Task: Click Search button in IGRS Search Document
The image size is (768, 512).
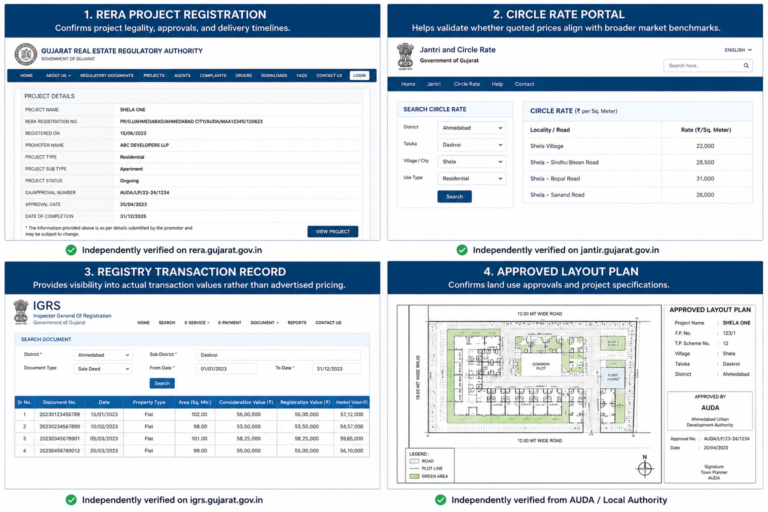Action: coord(162,383)
